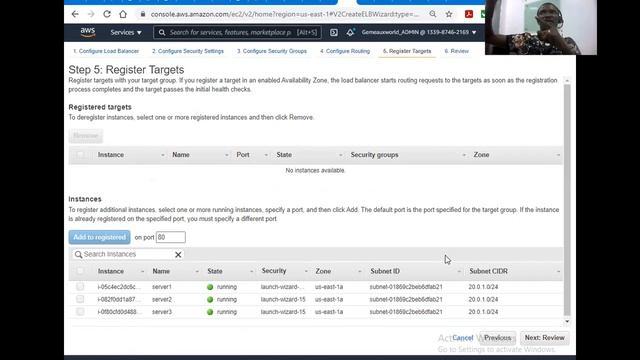Viewport: 640px width, 360px height.
Task: Go to Configure Security Groups step
Action: click(272, 51)
